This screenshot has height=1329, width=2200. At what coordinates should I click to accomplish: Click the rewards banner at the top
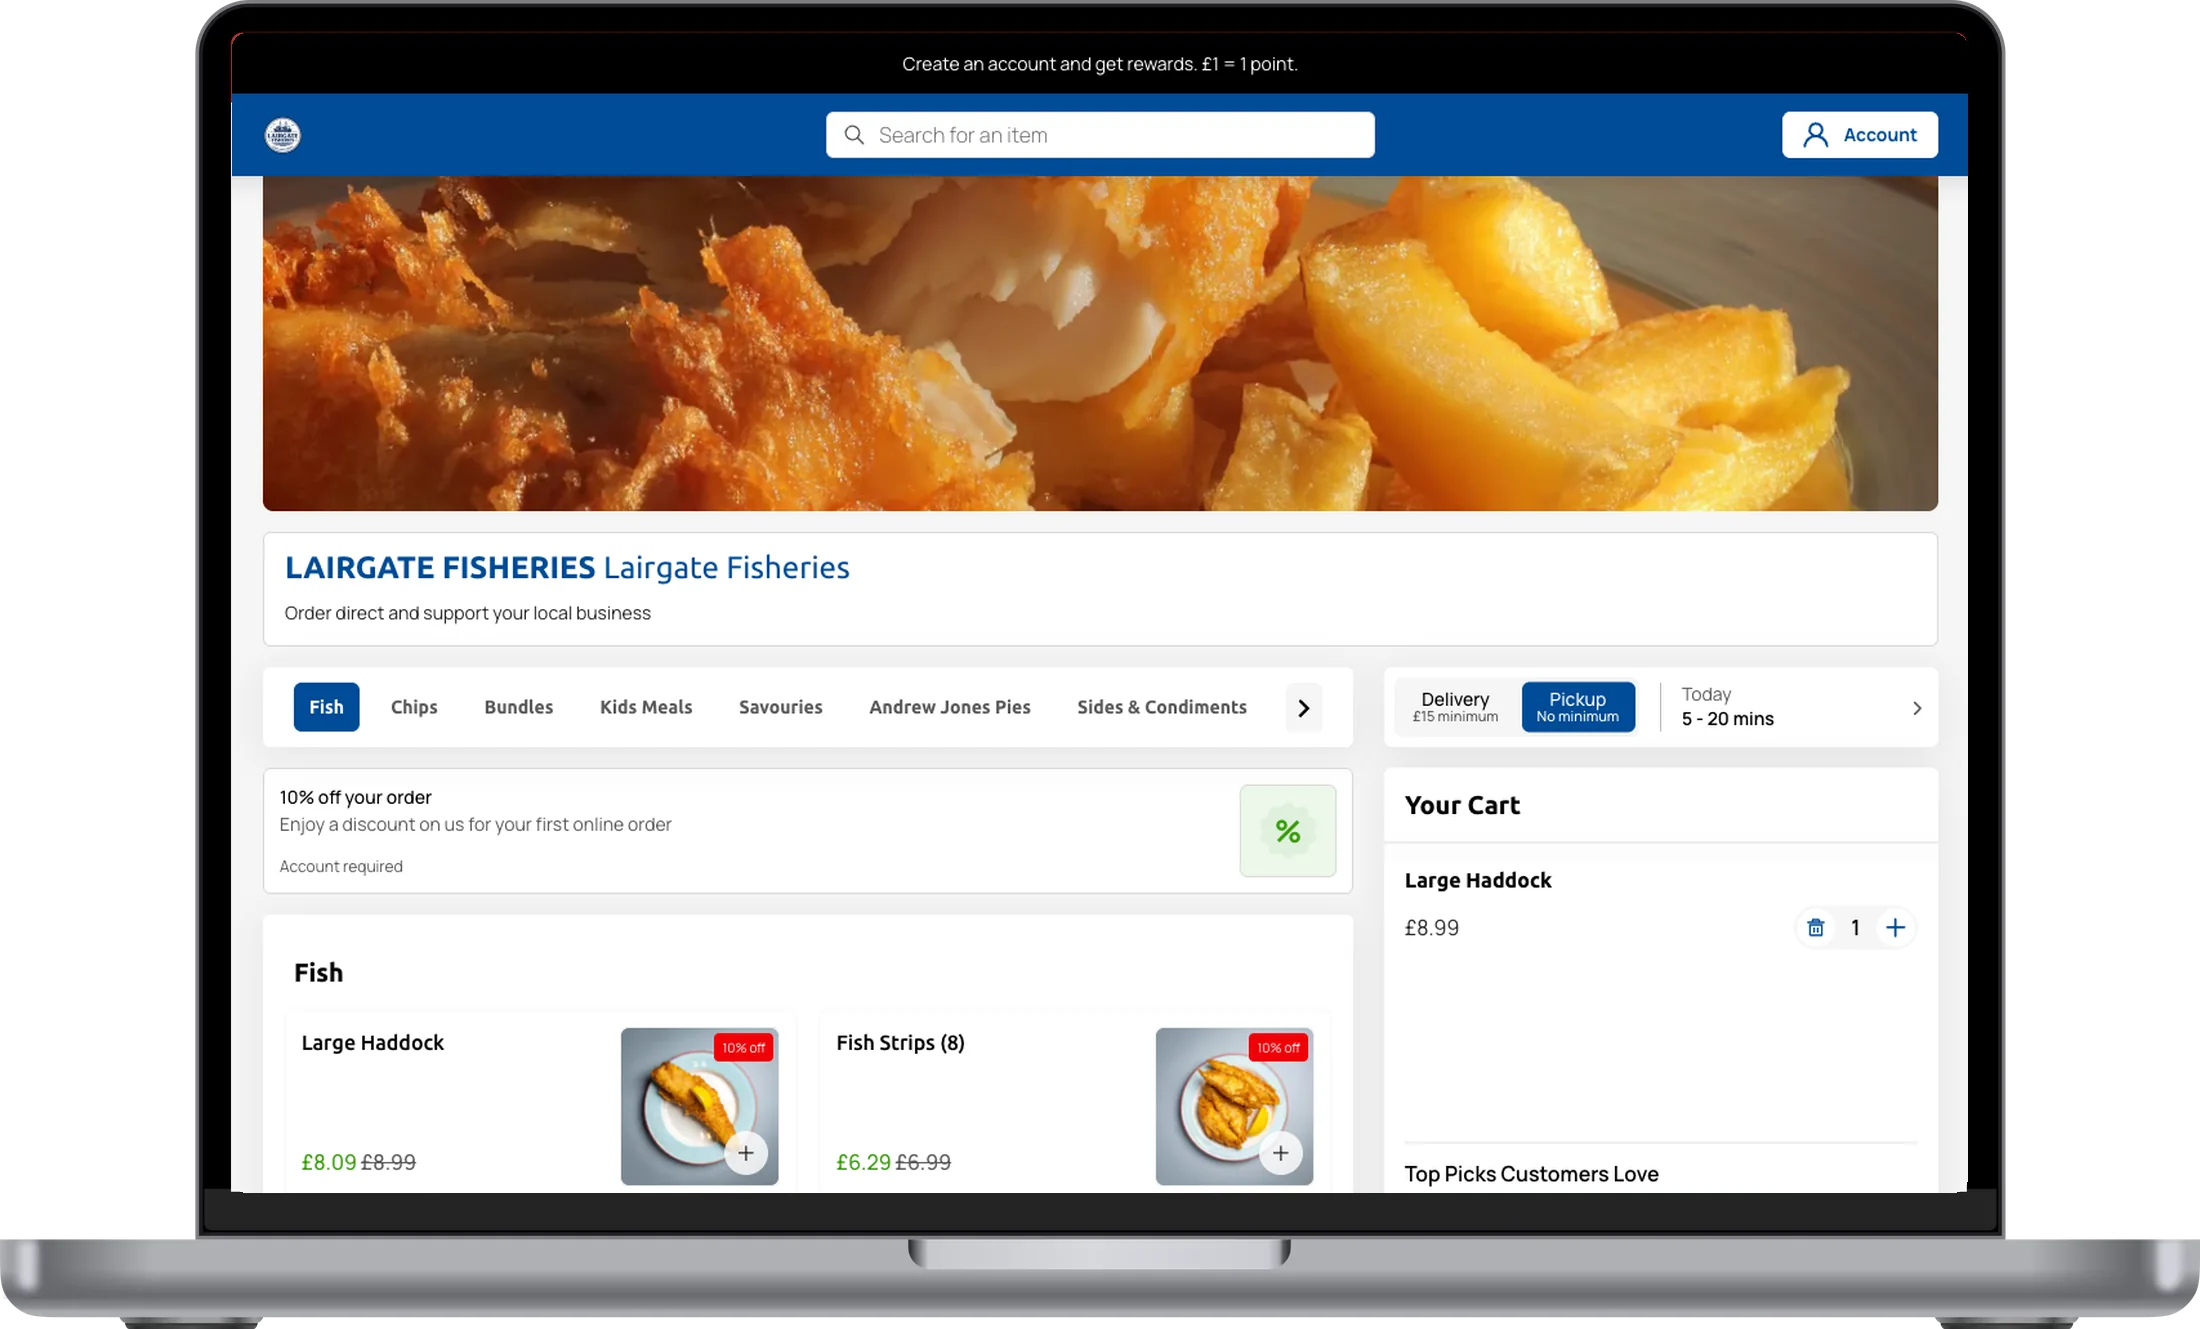pyautogui.click(x=1100, y=64)
